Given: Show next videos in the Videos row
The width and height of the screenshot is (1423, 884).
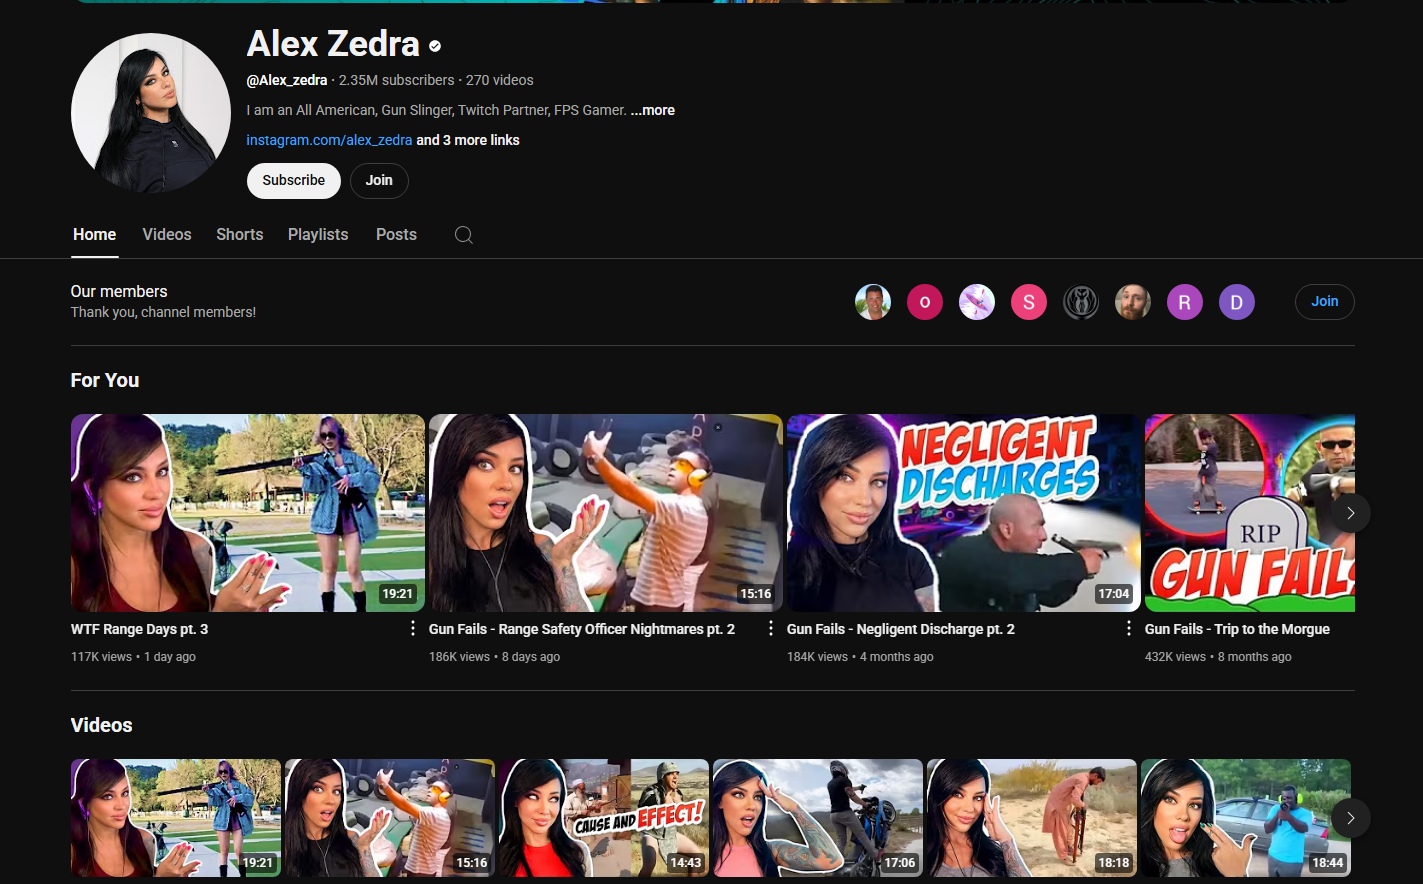Looking at the screenshot, I should click(1351, 818).
